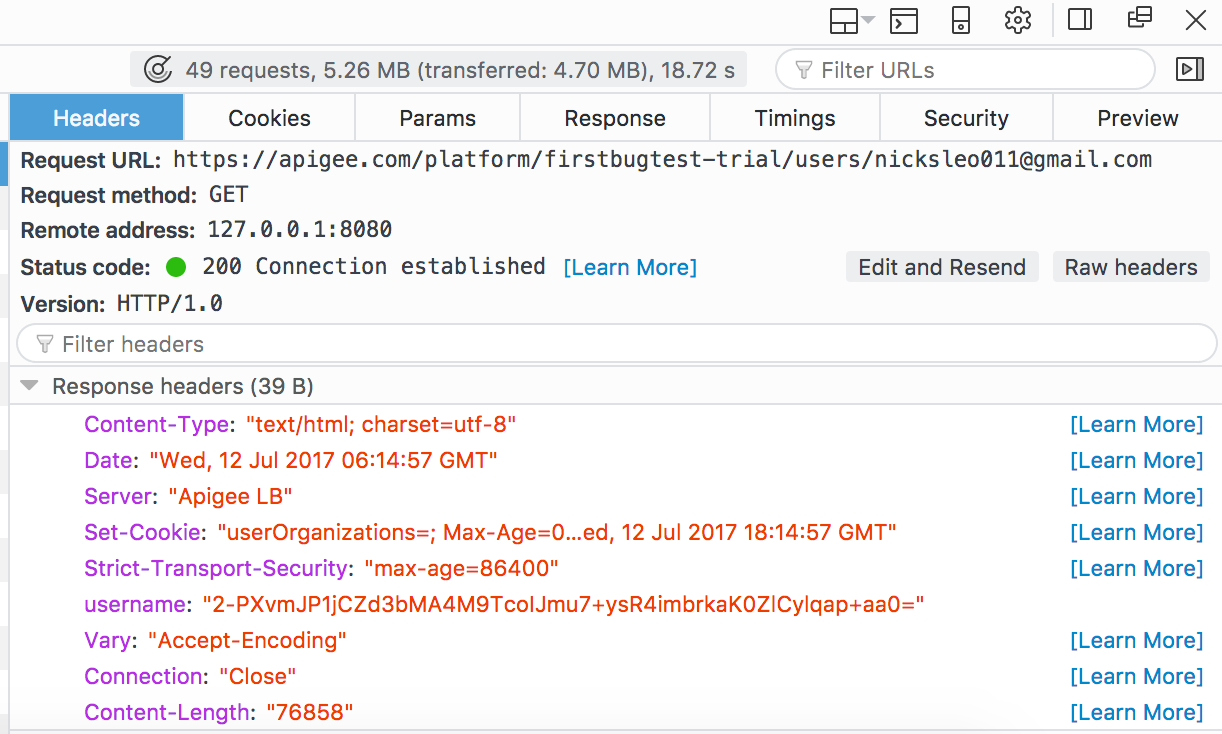View the Timings tab
1222x734 pixels.
click(794, 118)
